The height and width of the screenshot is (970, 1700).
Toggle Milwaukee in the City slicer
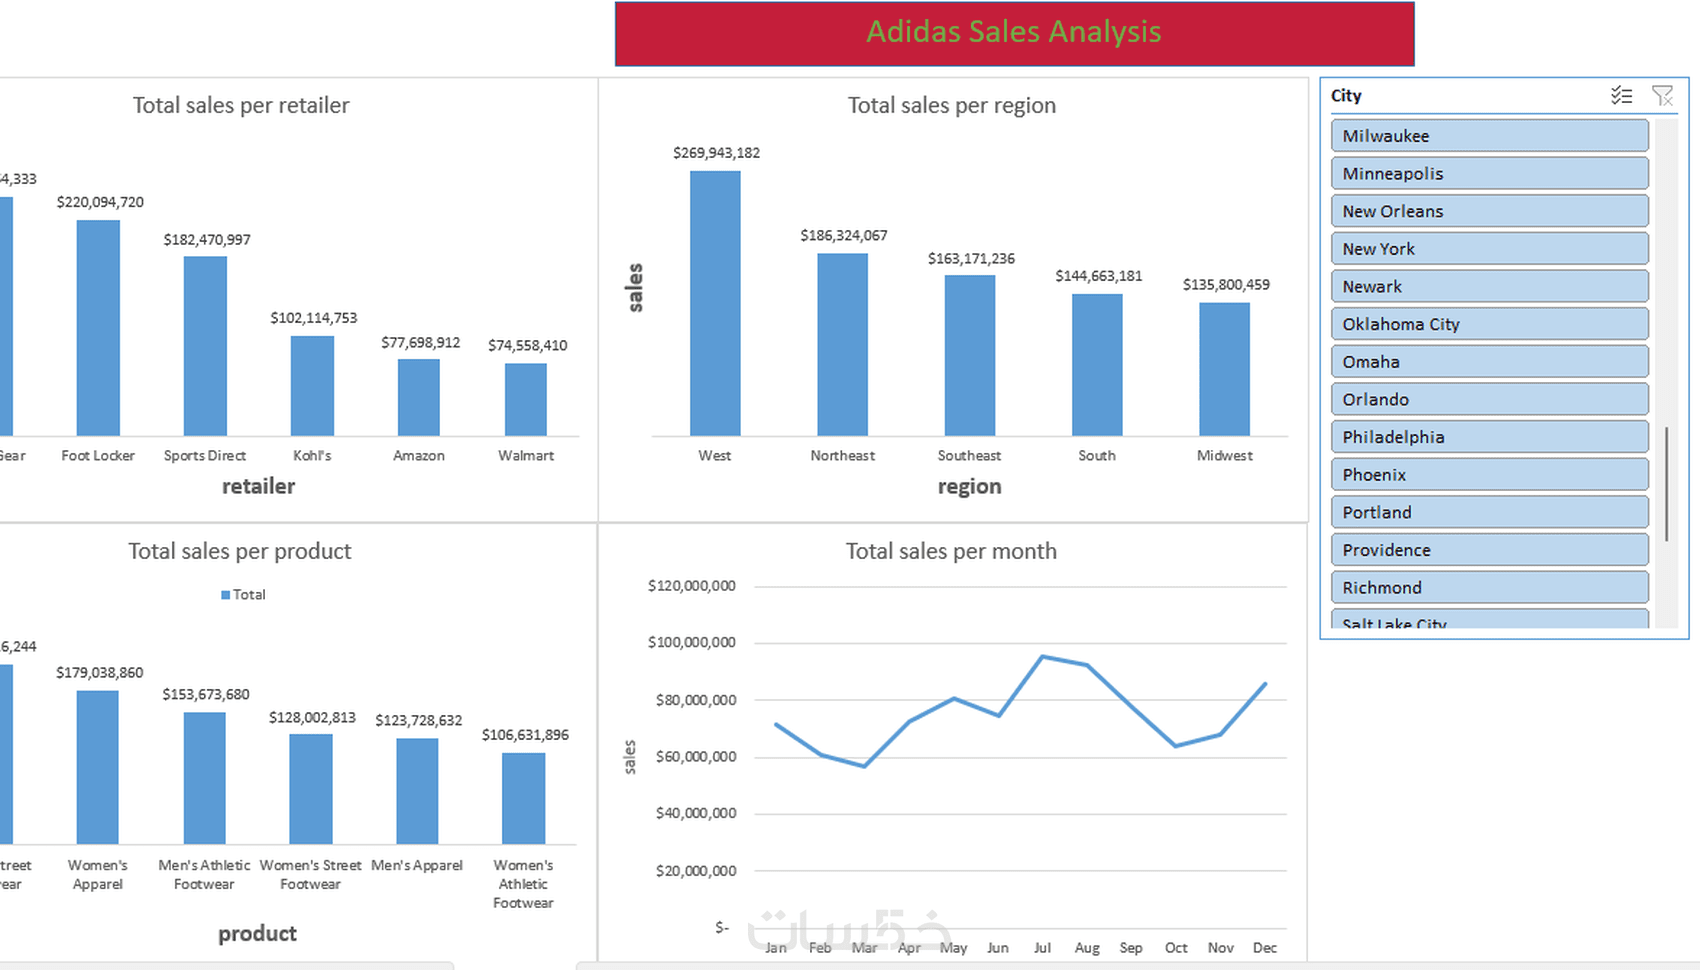tap(1489, 135)
